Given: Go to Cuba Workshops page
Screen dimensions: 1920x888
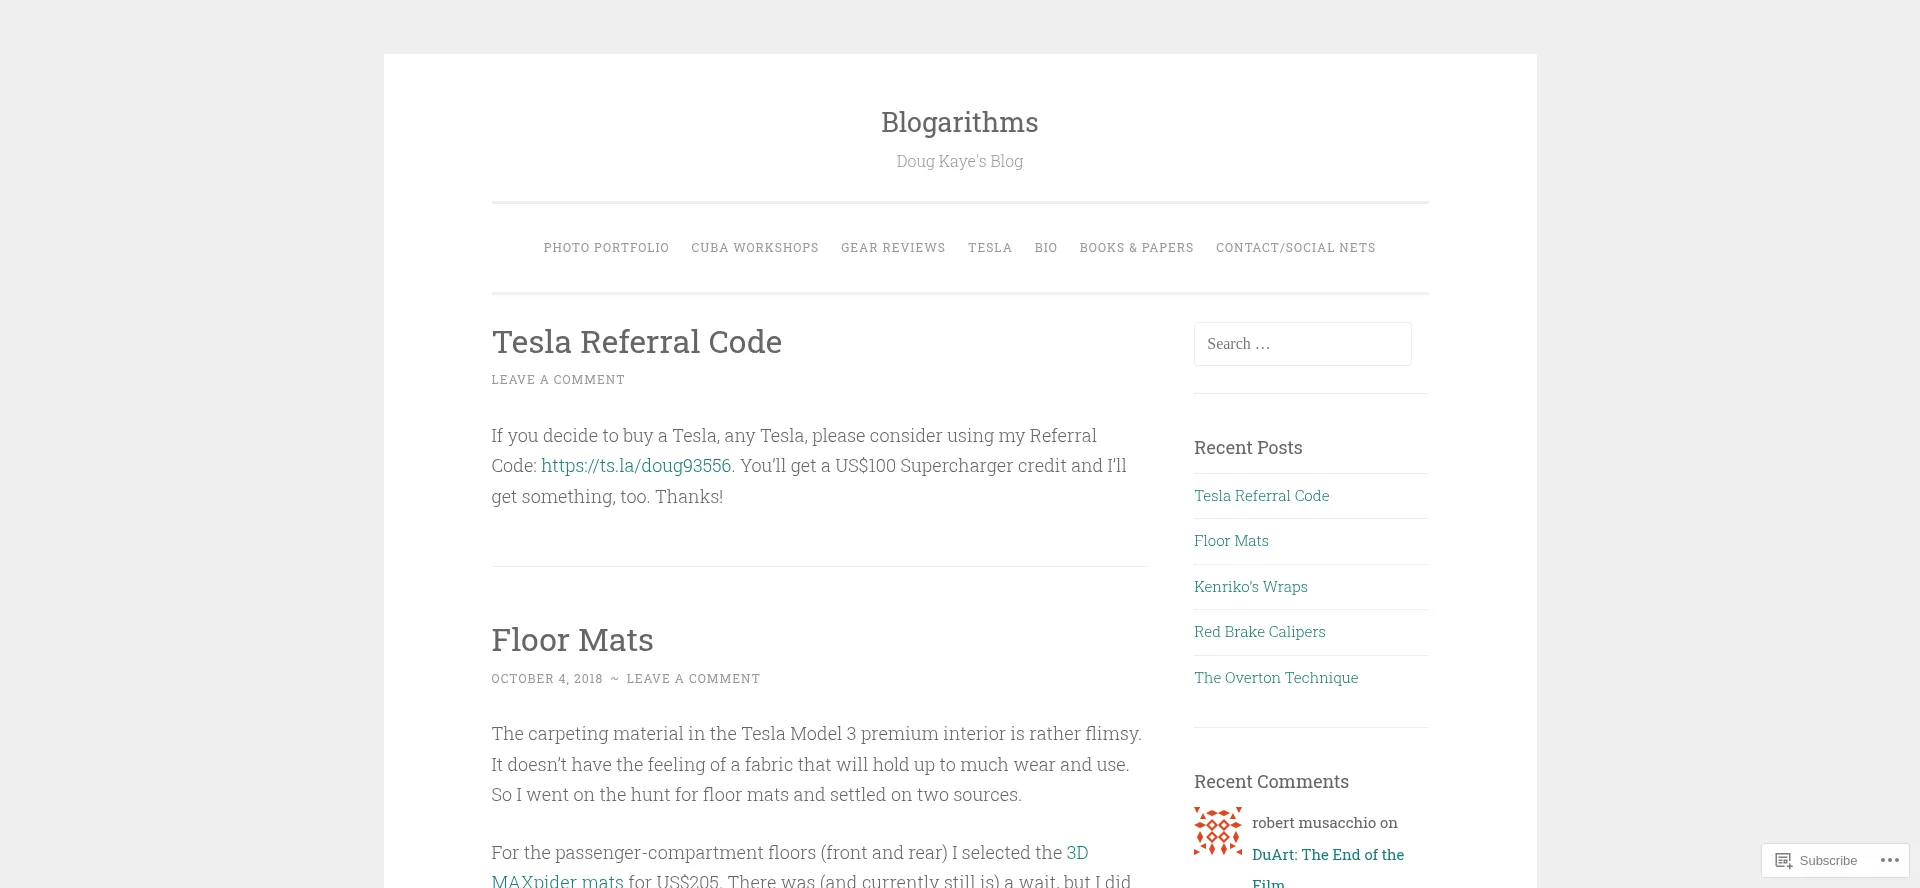Looking at the screenshot, I should (754, 248).
